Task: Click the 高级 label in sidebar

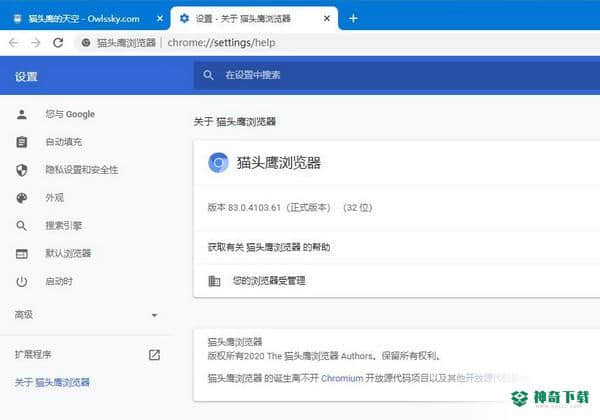Action: click(24, 315)
